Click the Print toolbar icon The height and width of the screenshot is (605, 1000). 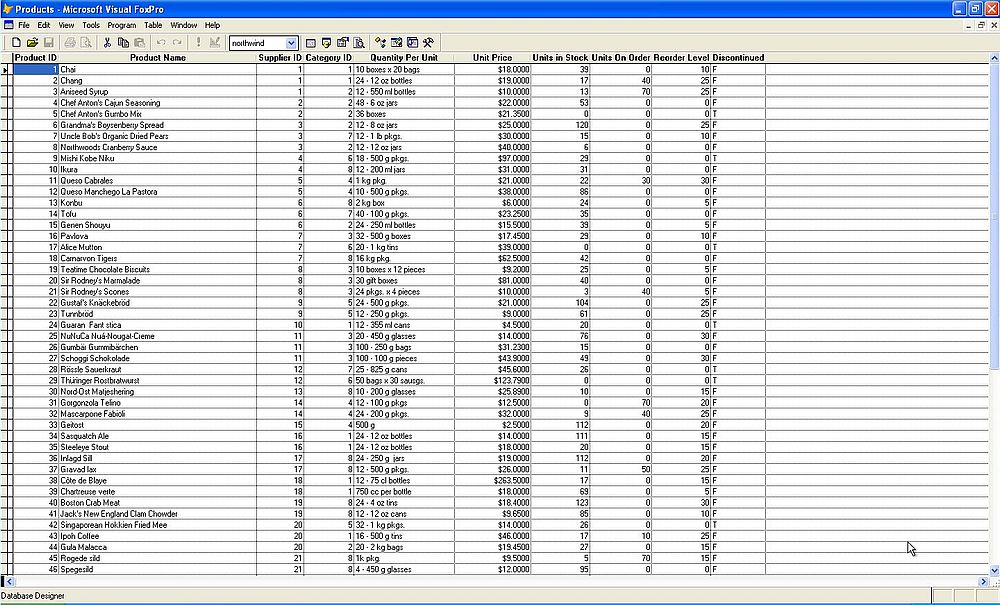pos(70,43)
